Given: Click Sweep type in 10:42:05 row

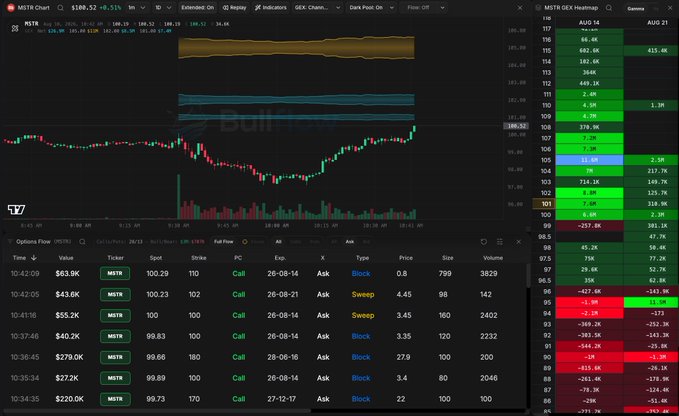Looking at the screenshot, I should click(363, 294).
